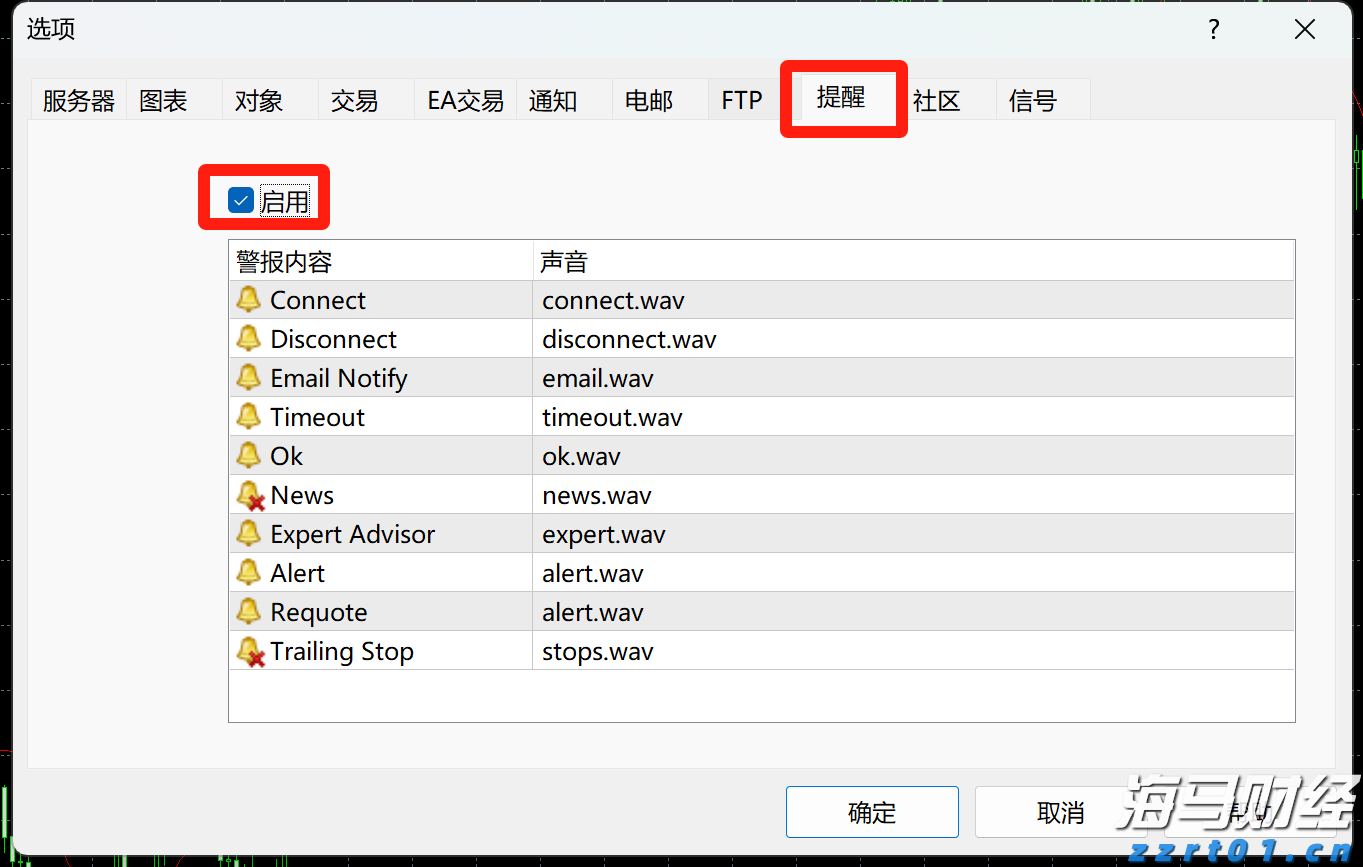This screenshot has width=1363, height=867.
Task: Click the bell icon for Expert Advisor
Action: [x=248, y=533]
